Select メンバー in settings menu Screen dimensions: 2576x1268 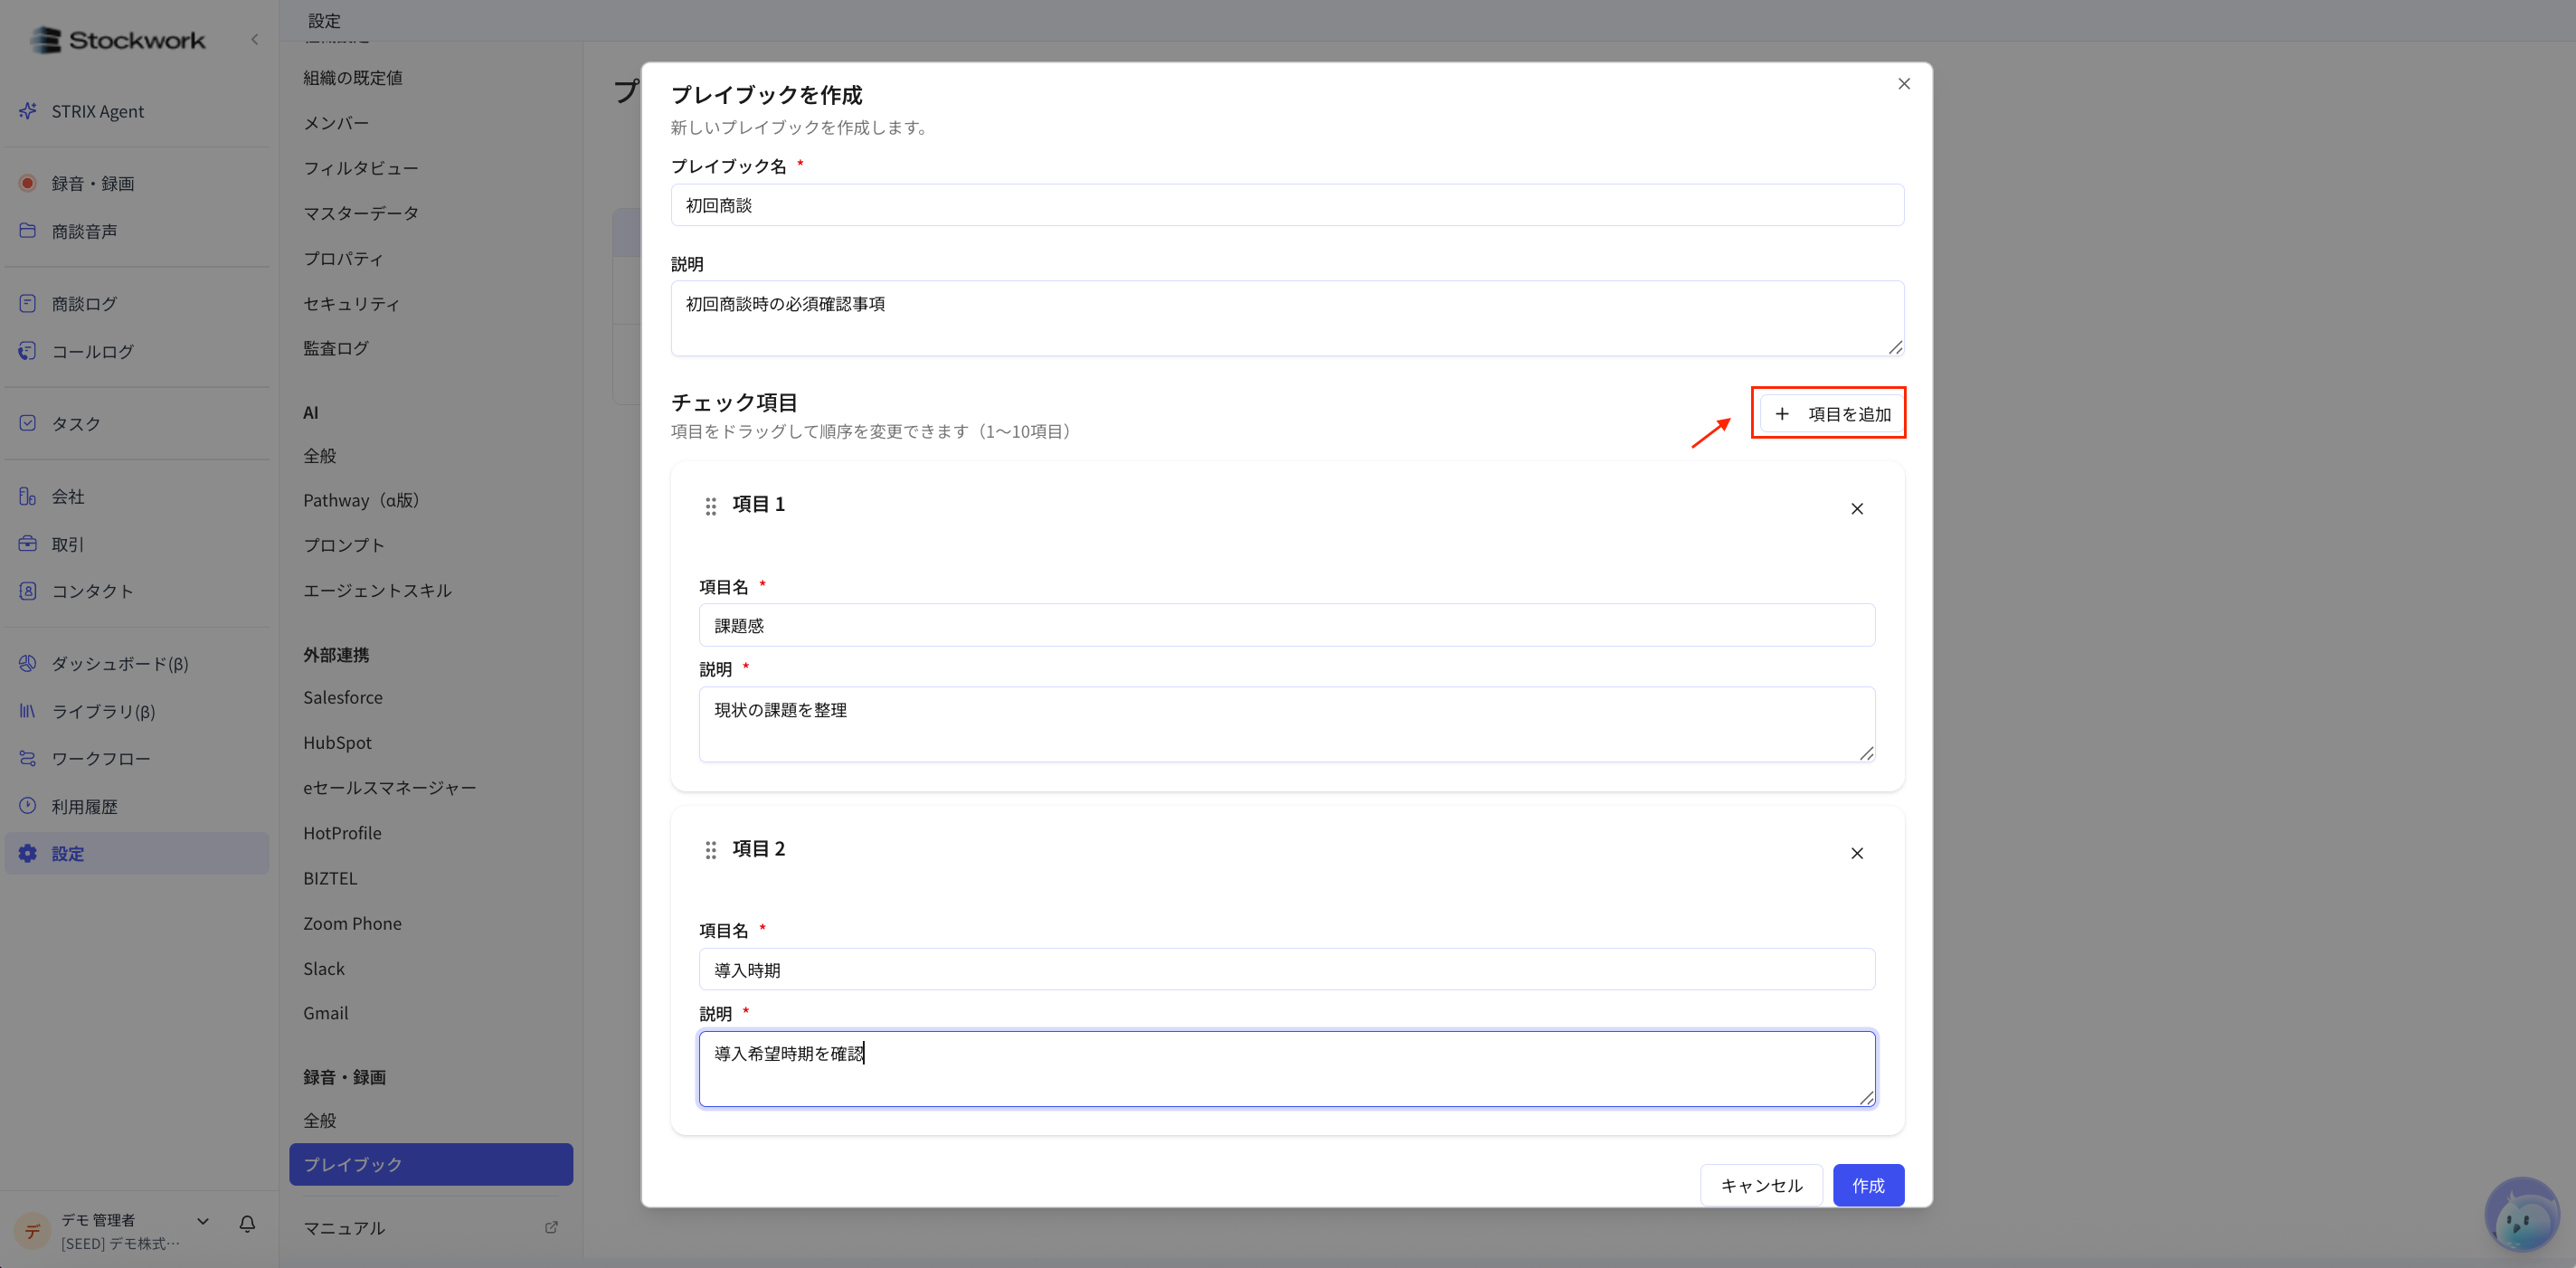pos(336,123)
